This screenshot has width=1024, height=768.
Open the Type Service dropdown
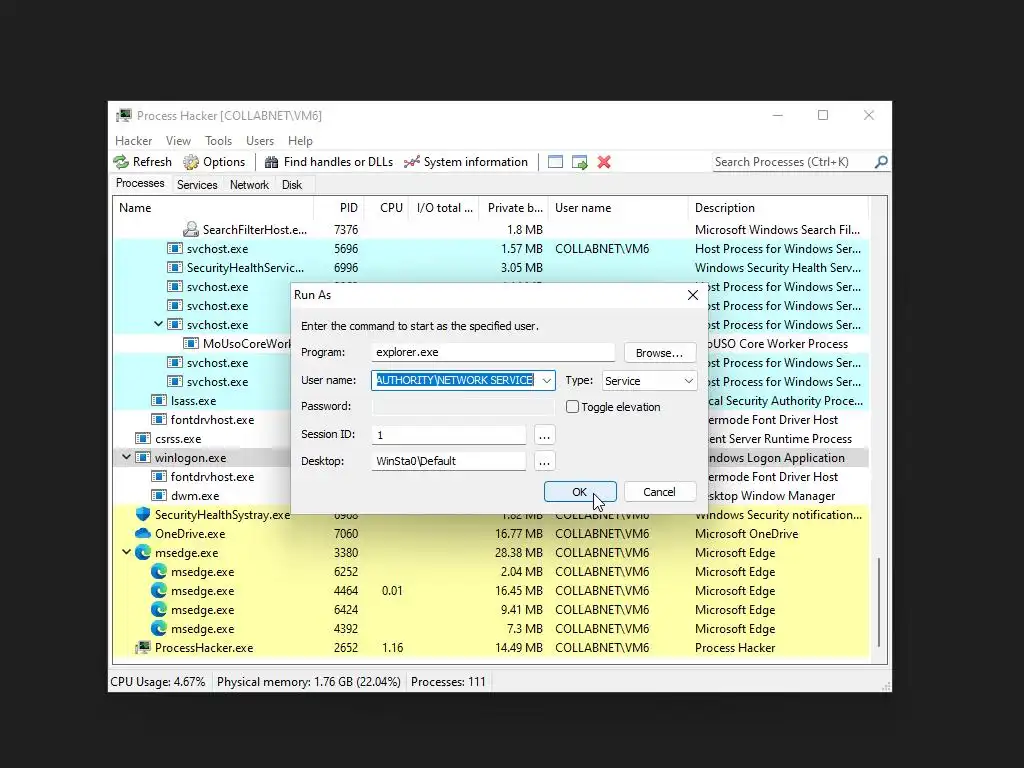point(649,381)
